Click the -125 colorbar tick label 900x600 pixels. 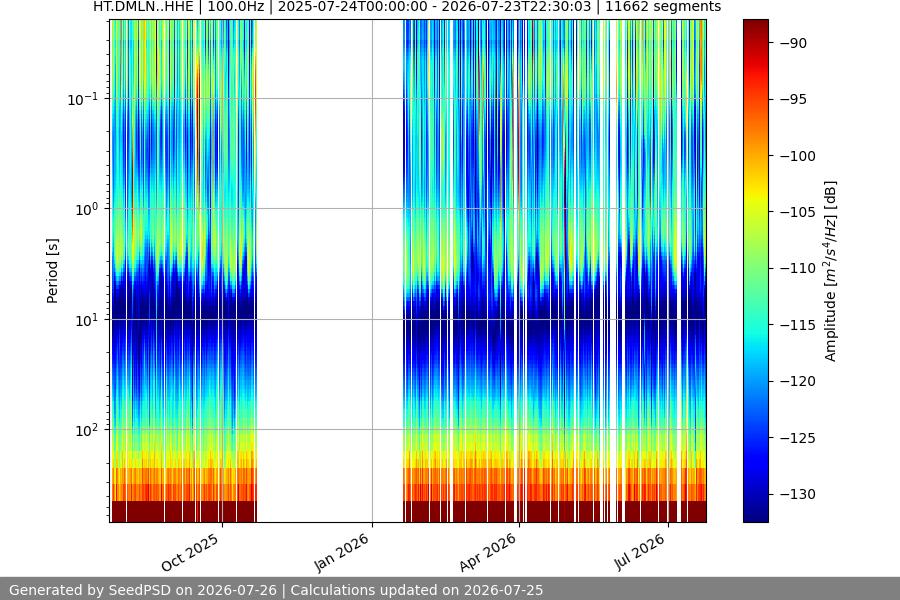798,438
